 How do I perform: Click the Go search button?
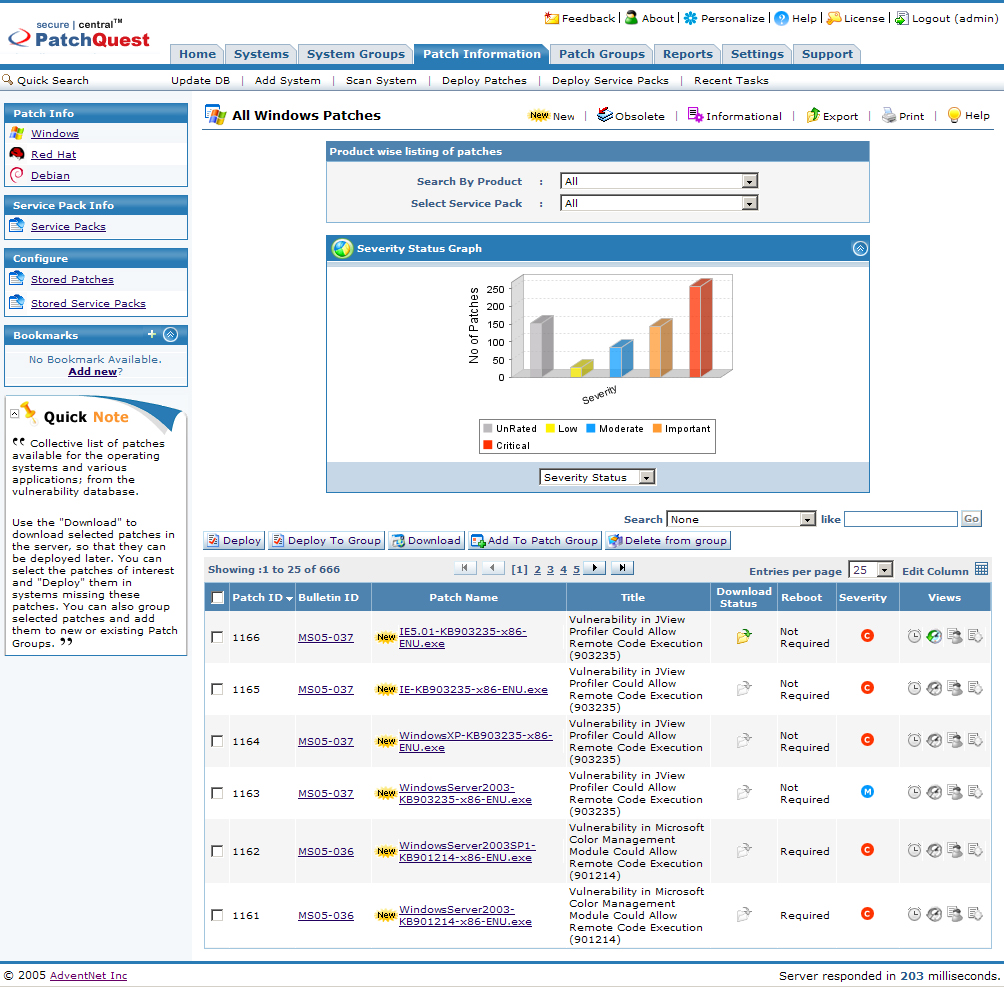point(971,519)
